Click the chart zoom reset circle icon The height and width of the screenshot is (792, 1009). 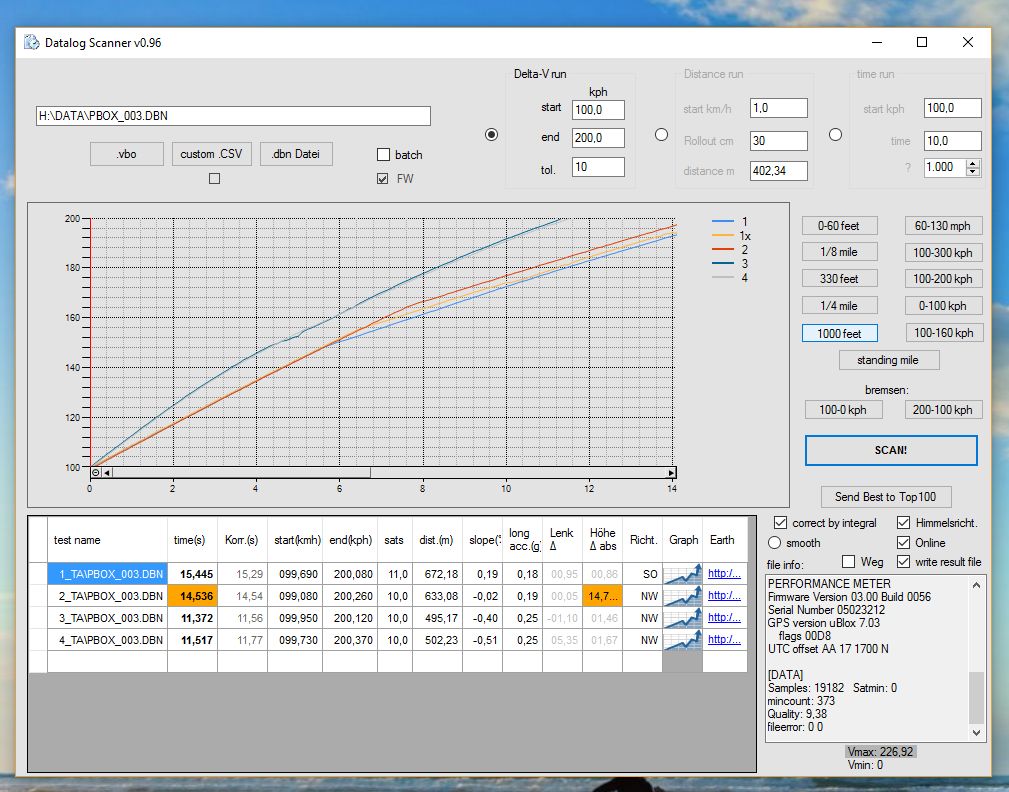coord(96,472)
